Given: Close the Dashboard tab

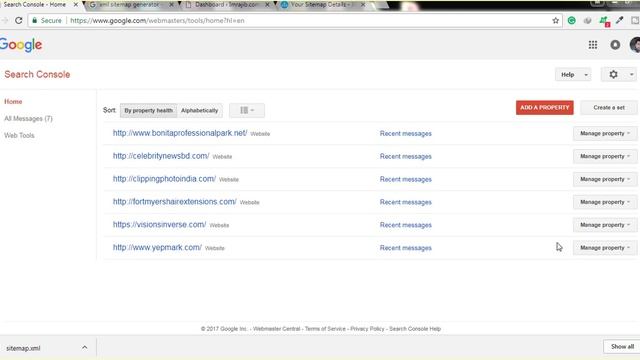Looking at the screenshot, I should [267, 4].
